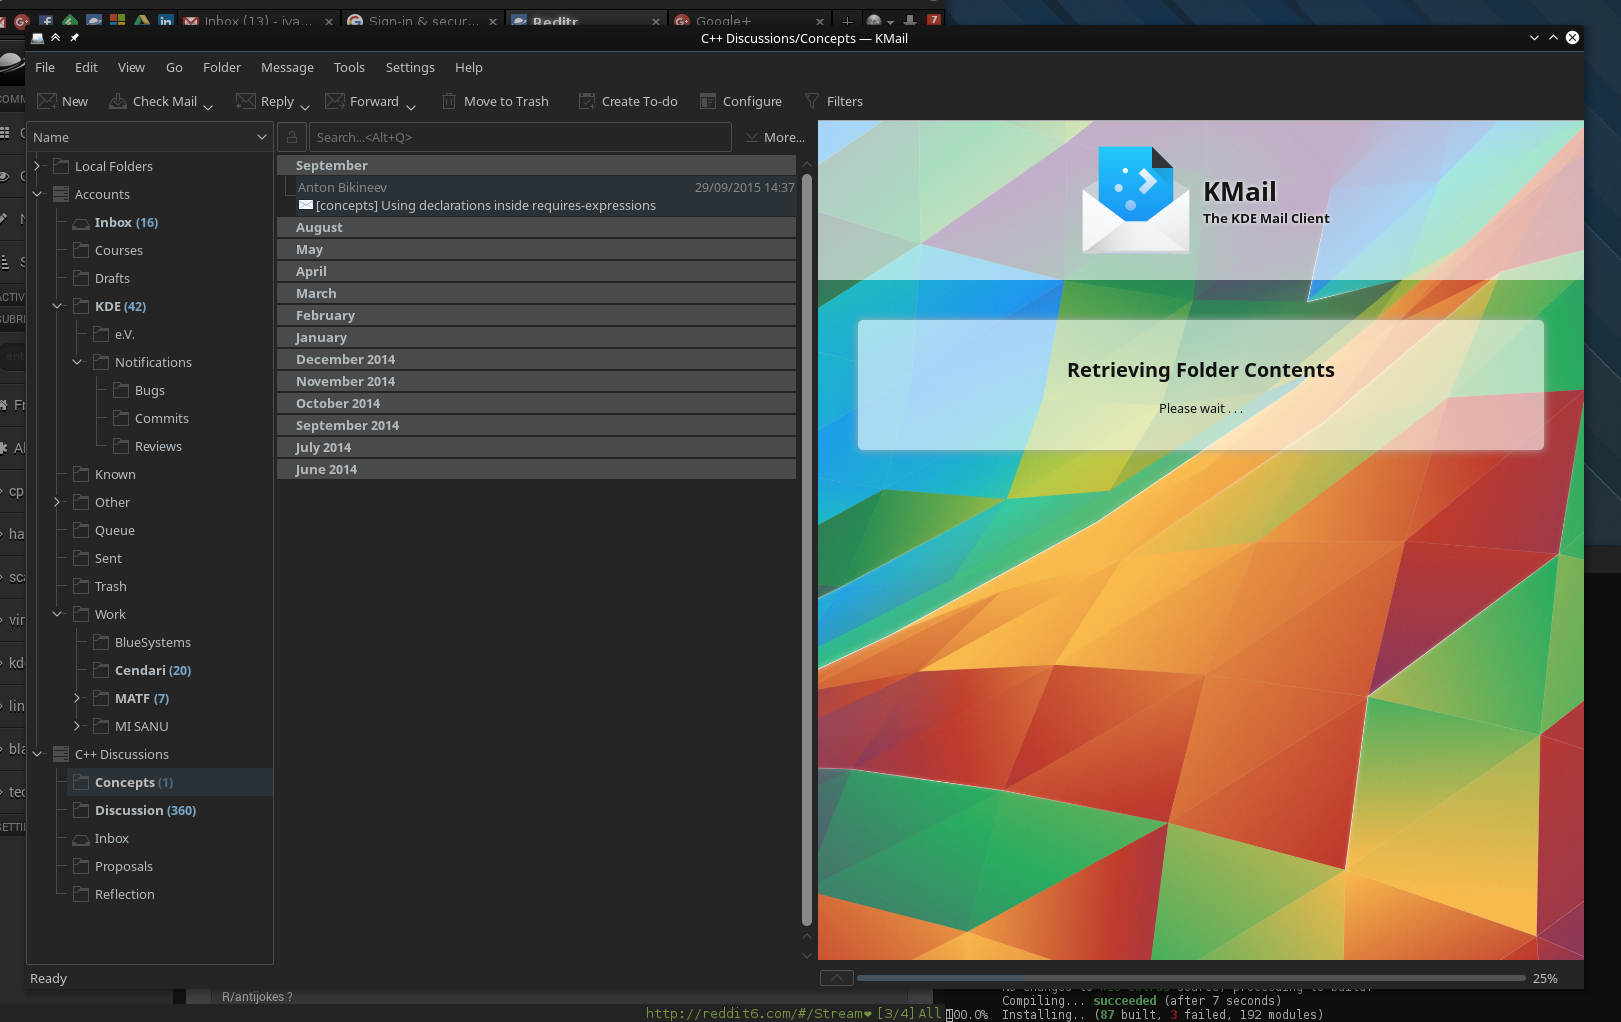Click the BlueSystems folder icon

[101, 642]
